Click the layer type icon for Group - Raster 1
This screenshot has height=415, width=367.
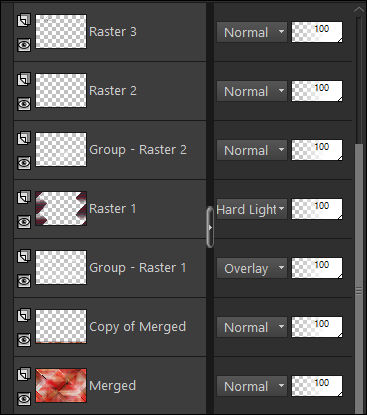coord(24,256)
